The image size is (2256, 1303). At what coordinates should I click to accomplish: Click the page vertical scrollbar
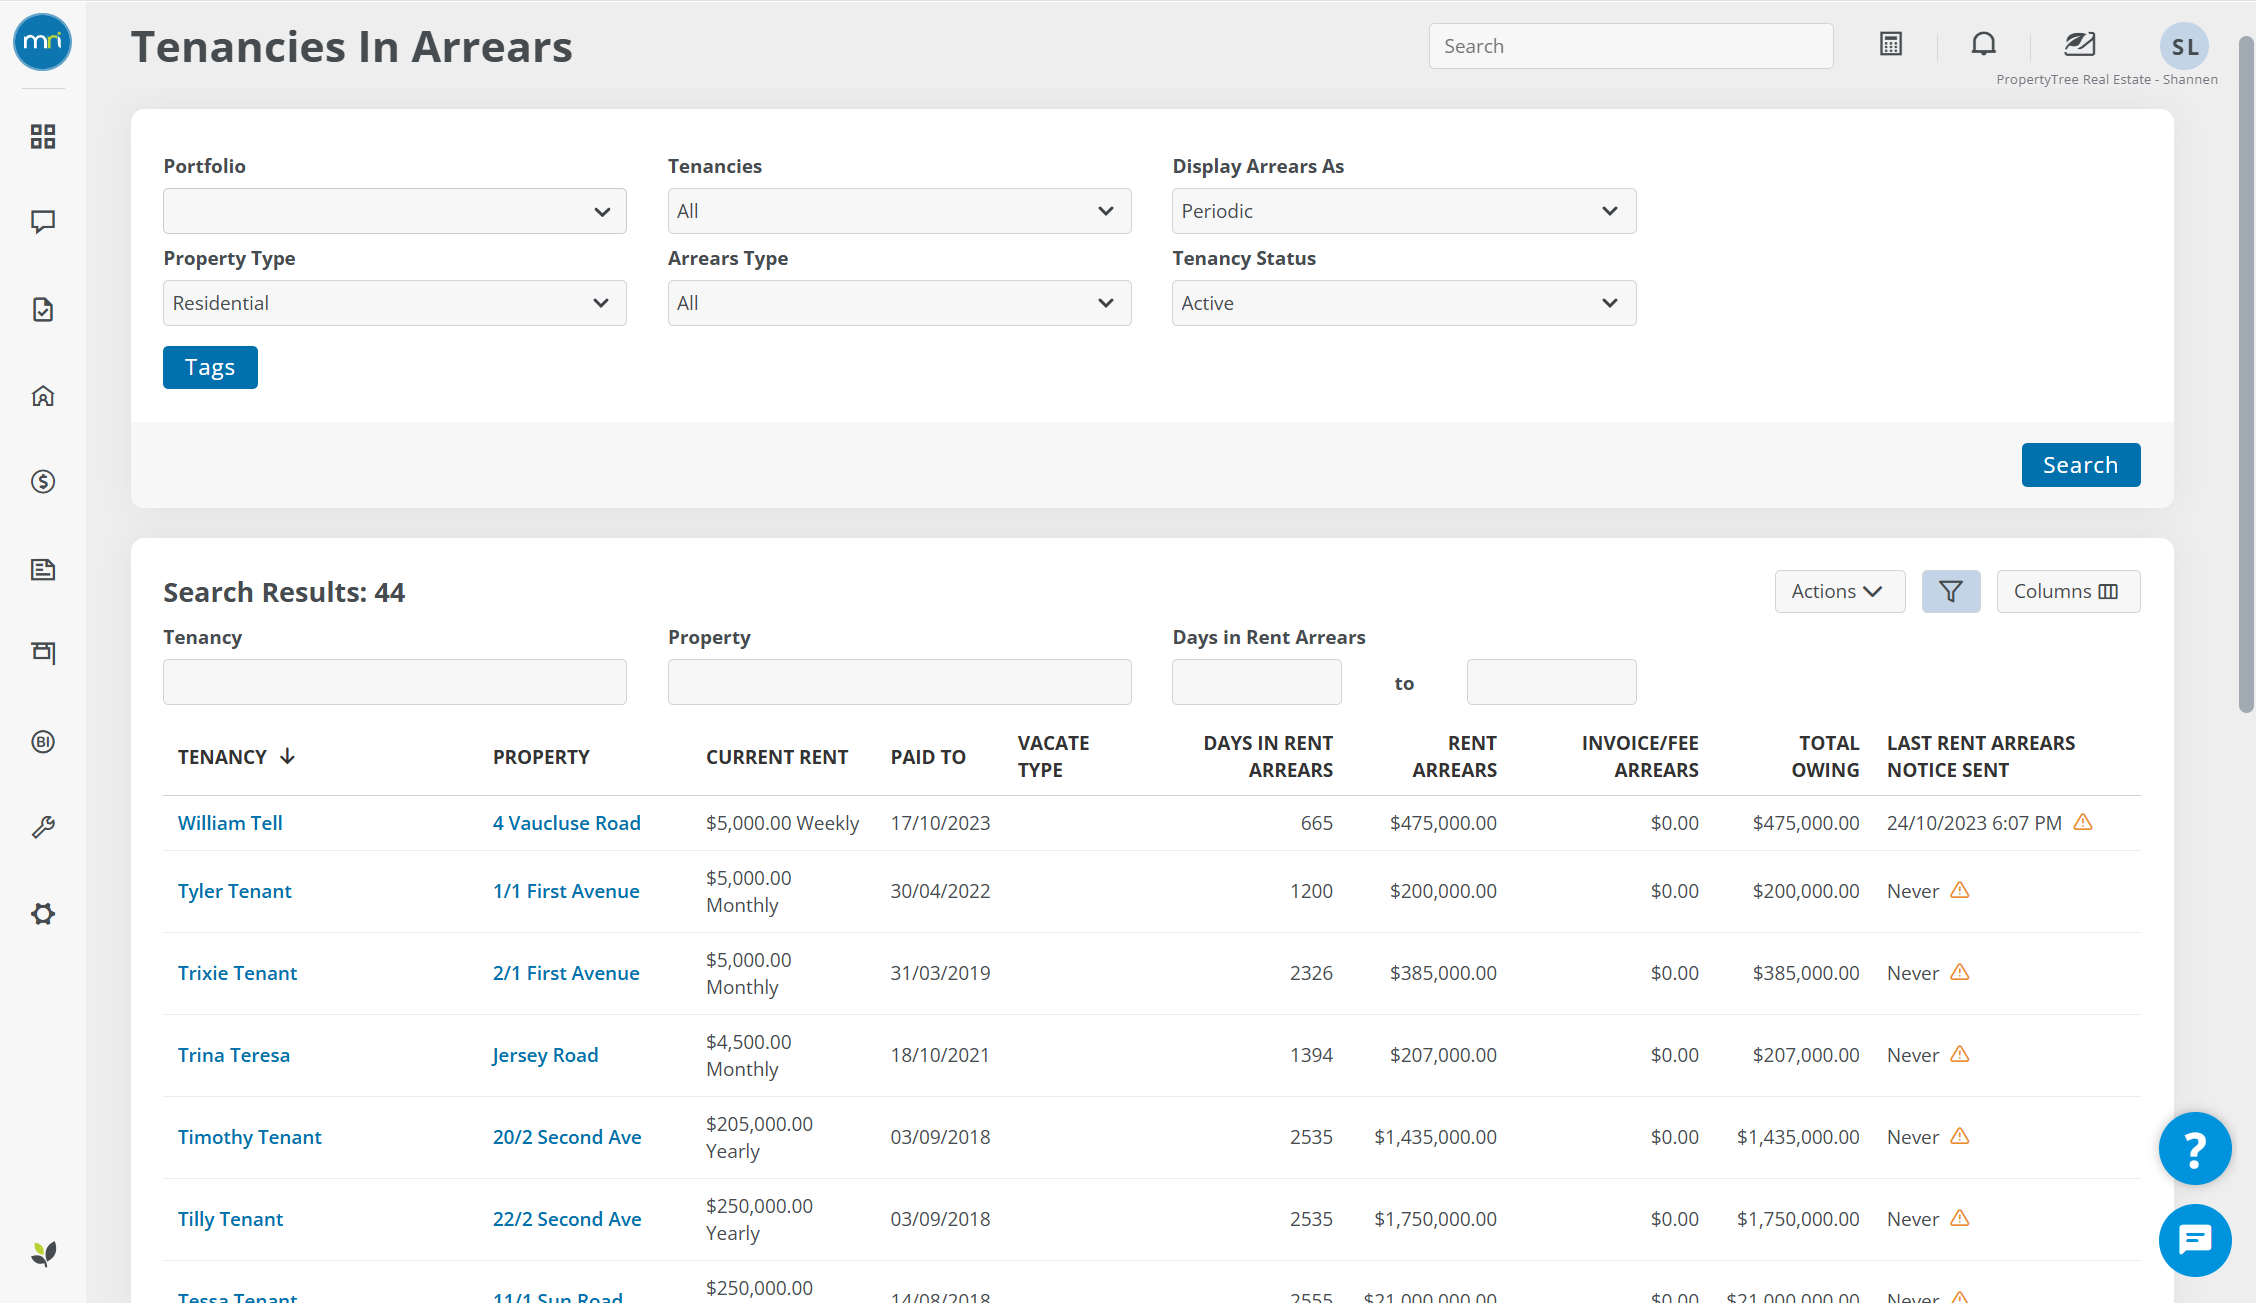[2245, 380]
